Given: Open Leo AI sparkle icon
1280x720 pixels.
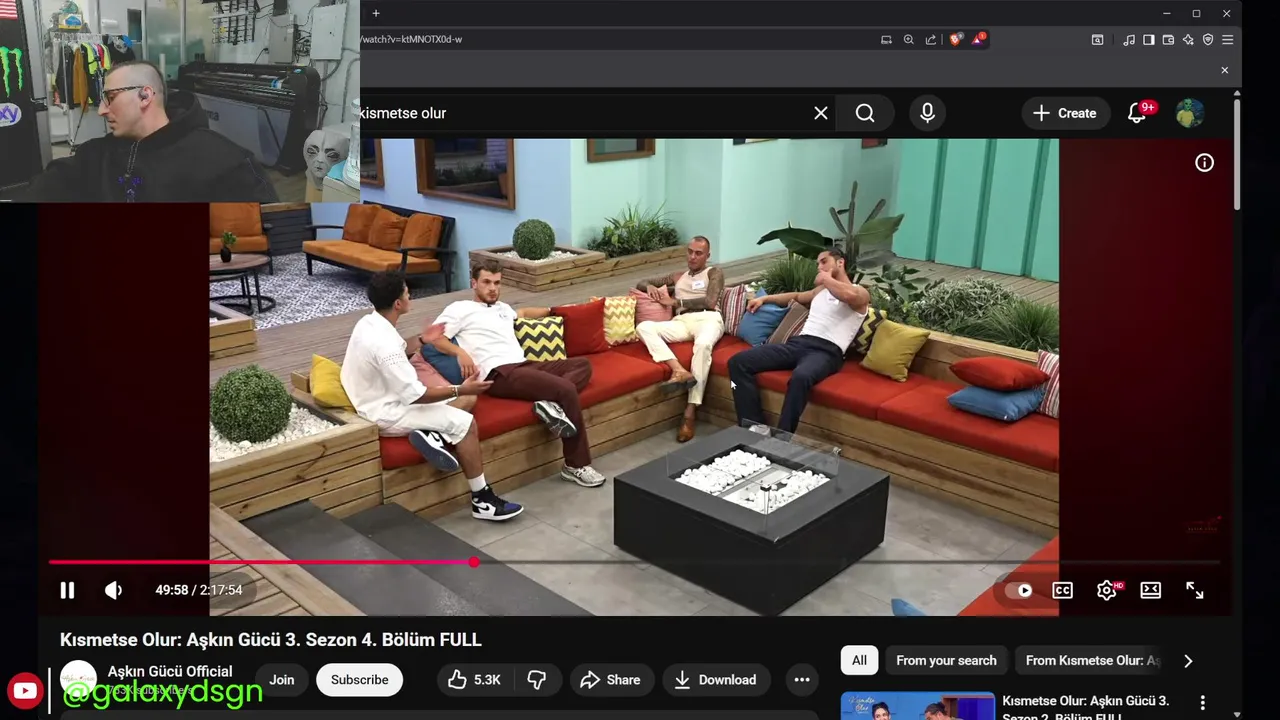Looking at the screenshot, I should pos(1188,39).
